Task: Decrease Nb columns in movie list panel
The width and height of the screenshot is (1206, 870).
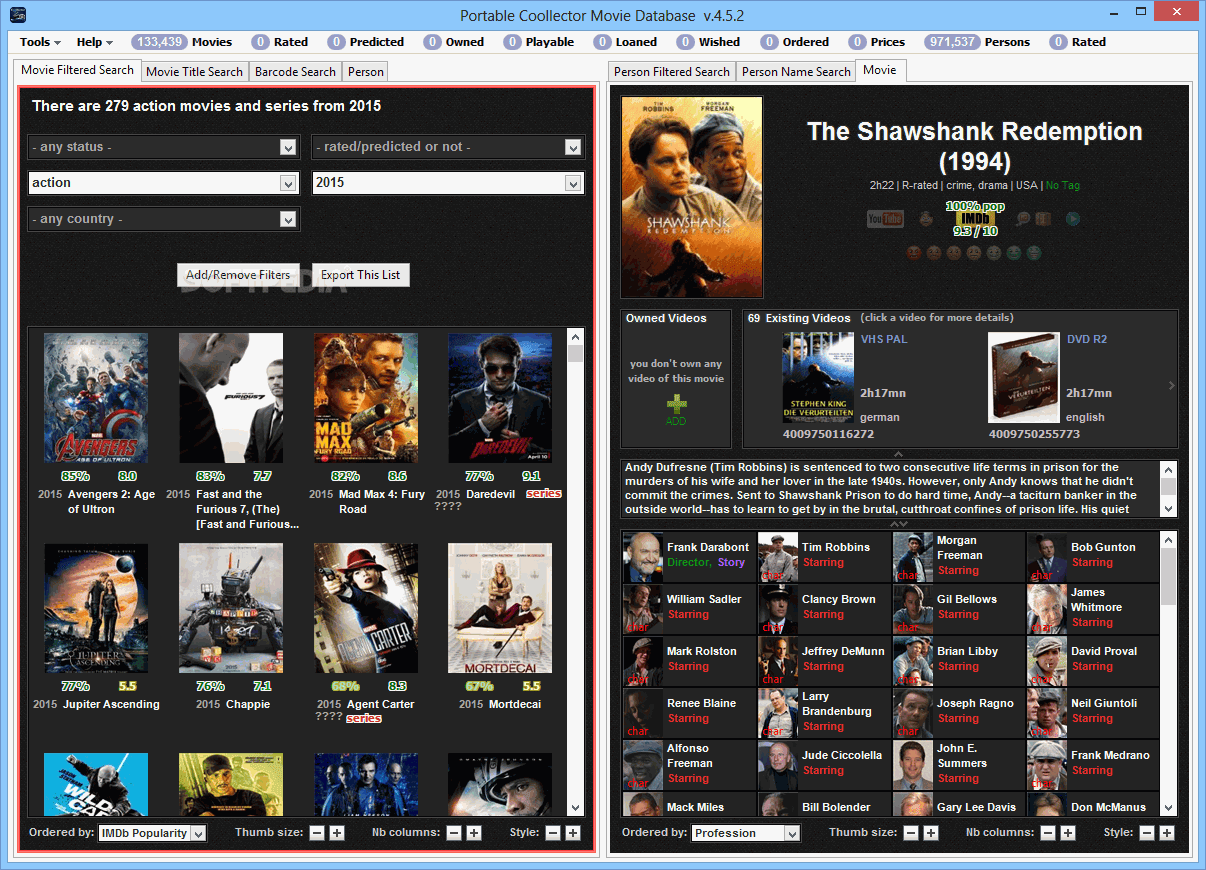Action: [454, 833]
